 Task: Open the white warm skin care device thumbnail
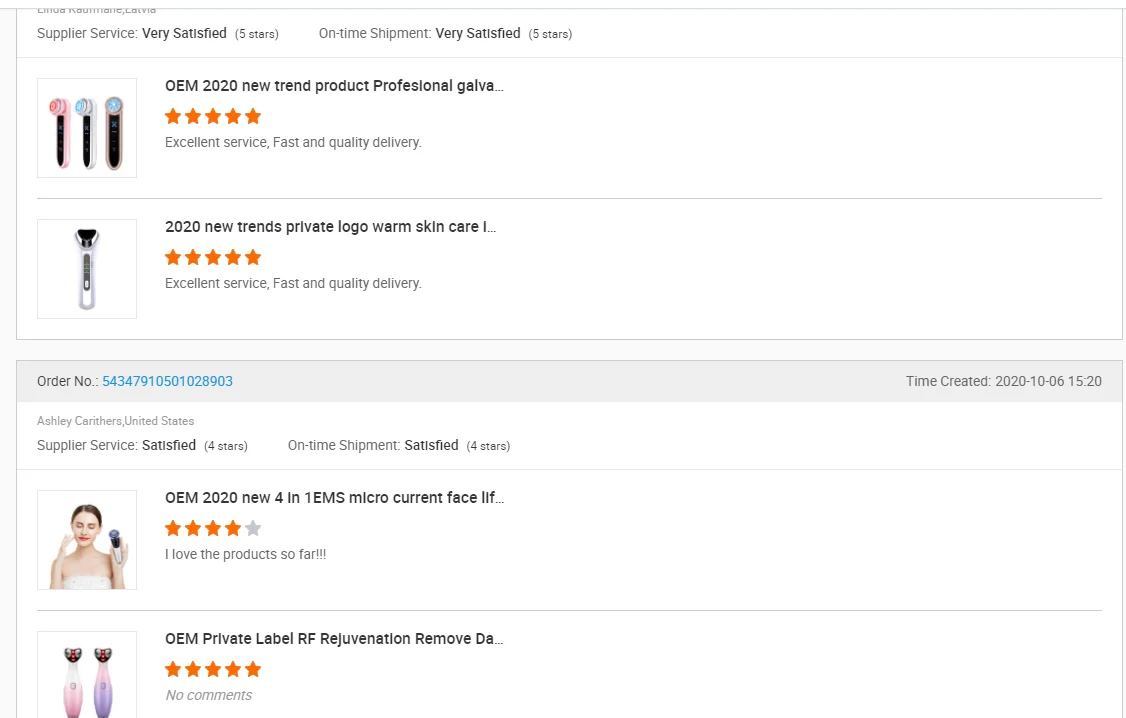[x=87, y=269]
